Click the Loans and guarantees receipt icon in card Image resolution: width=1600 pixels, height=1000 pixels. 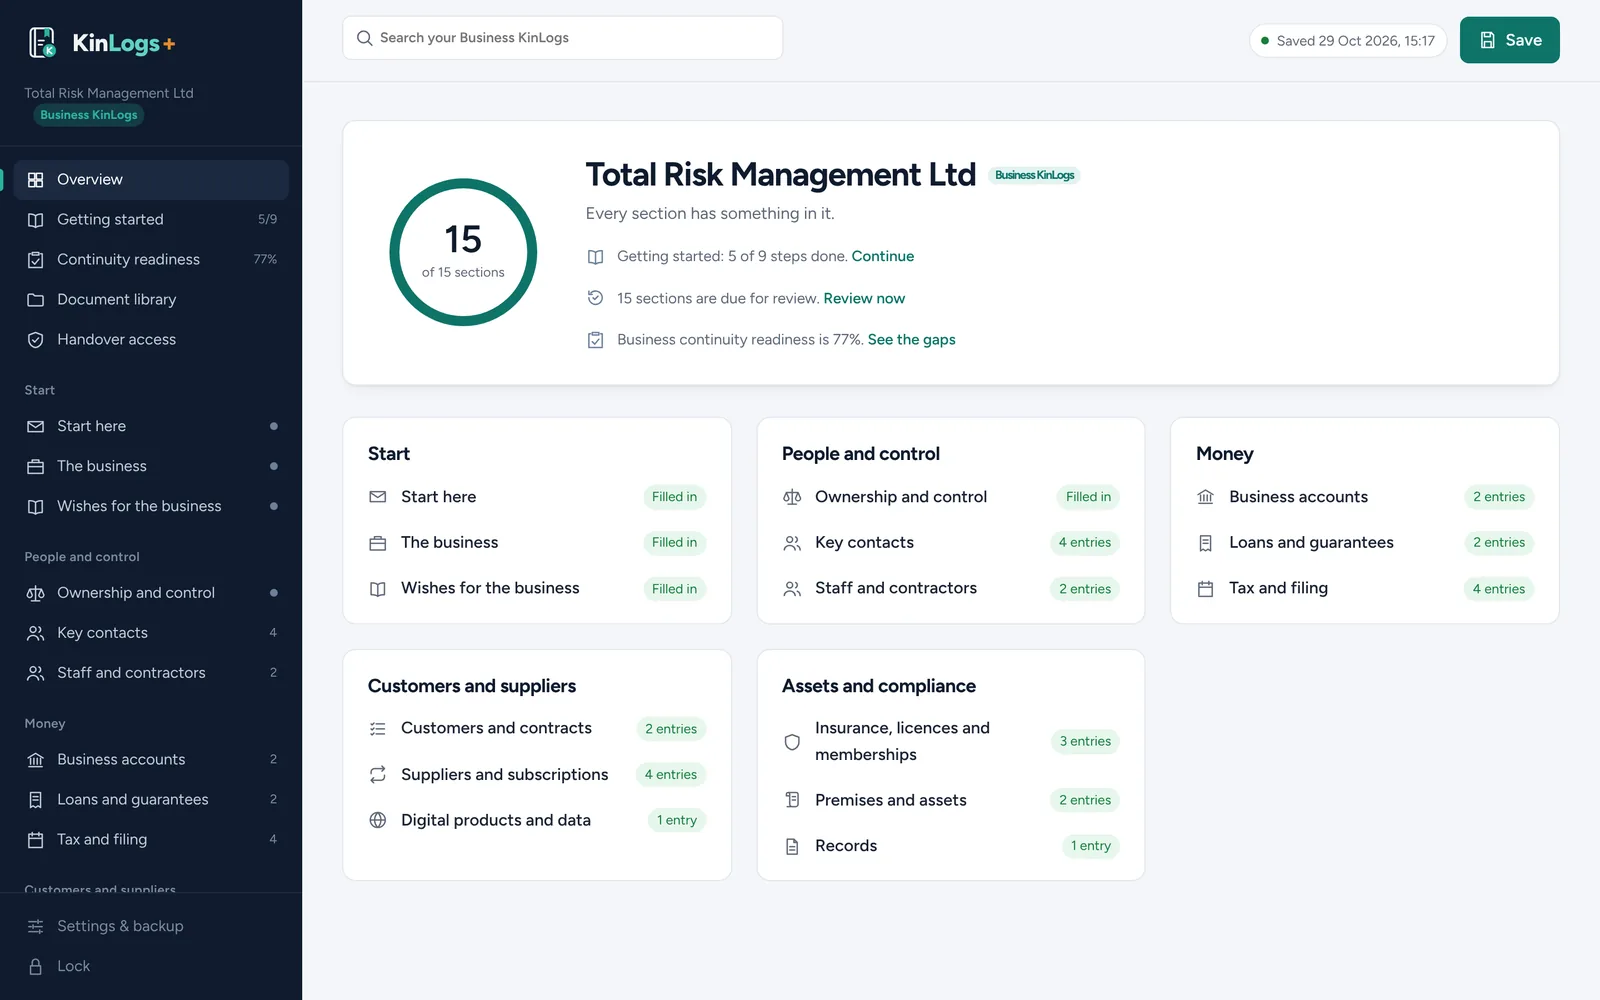[1206, 543]
